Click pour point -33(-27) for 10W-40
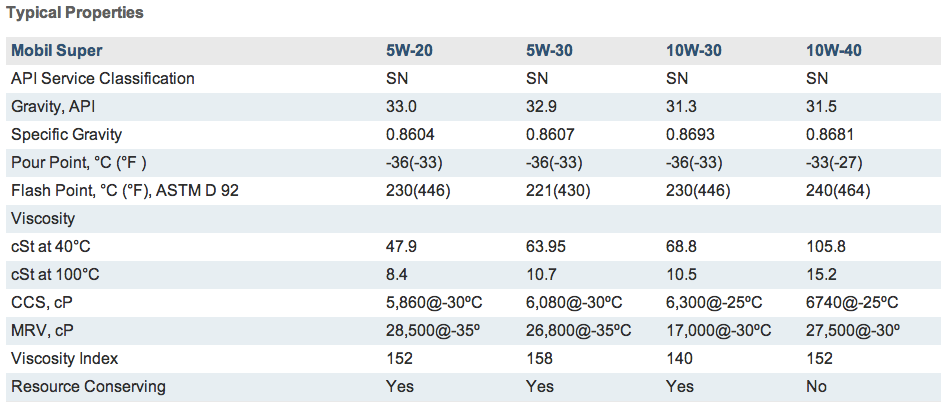Image resolution: width=949 pixels, height=412 pixels. tap(835, 163)
